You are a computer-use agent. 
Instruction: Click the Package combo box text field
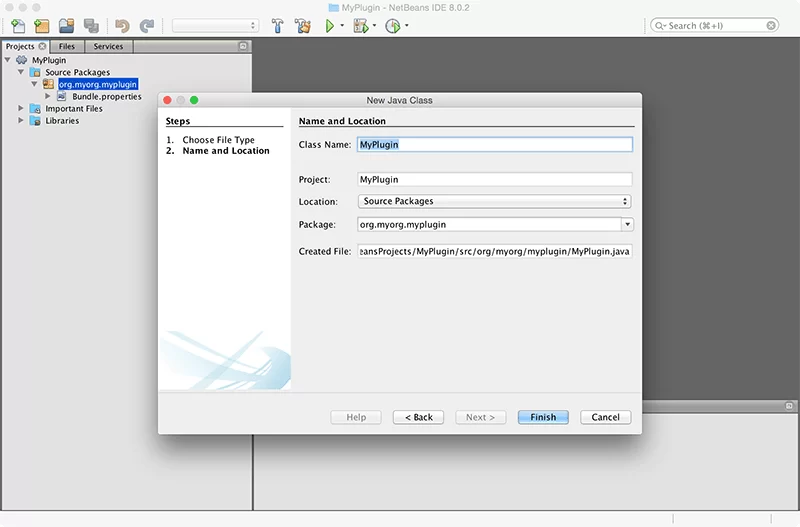(x=489, y=224)
